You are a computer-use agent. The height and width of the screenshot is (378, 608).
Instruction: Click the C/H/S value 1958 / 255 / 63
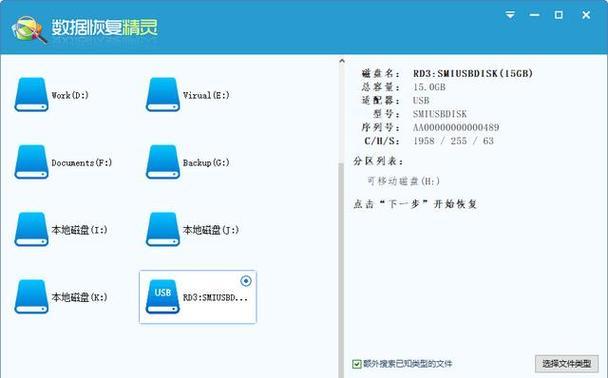coord(453,141)
